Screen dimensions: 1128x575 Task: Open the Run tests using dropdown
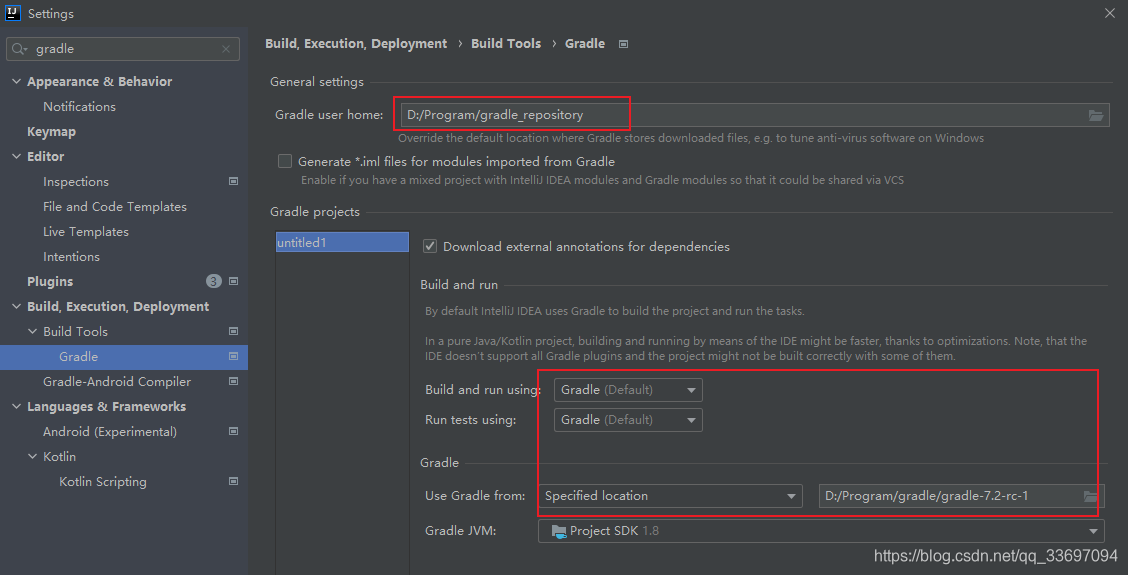tap(628, 420)
